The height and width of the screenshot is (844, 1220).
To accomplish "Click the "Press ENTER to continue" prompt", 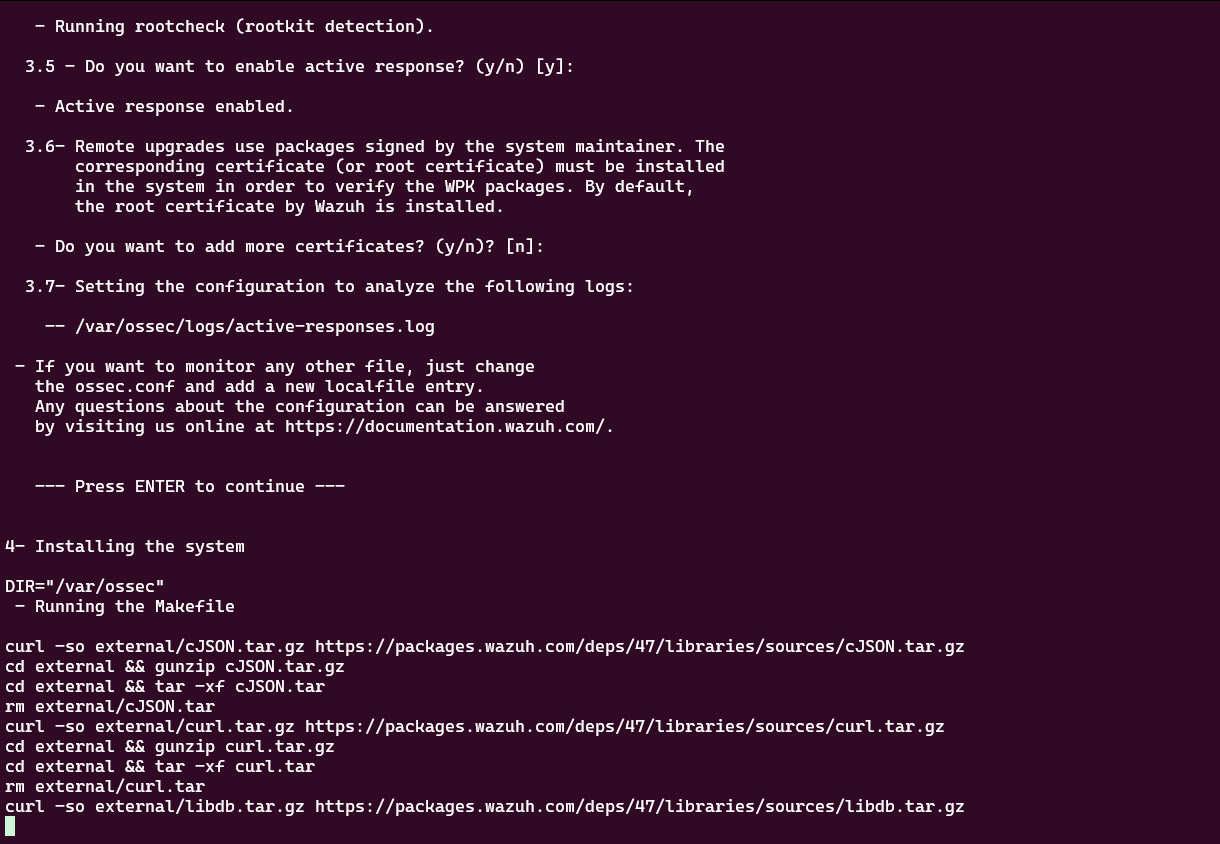I will (189, 486).
